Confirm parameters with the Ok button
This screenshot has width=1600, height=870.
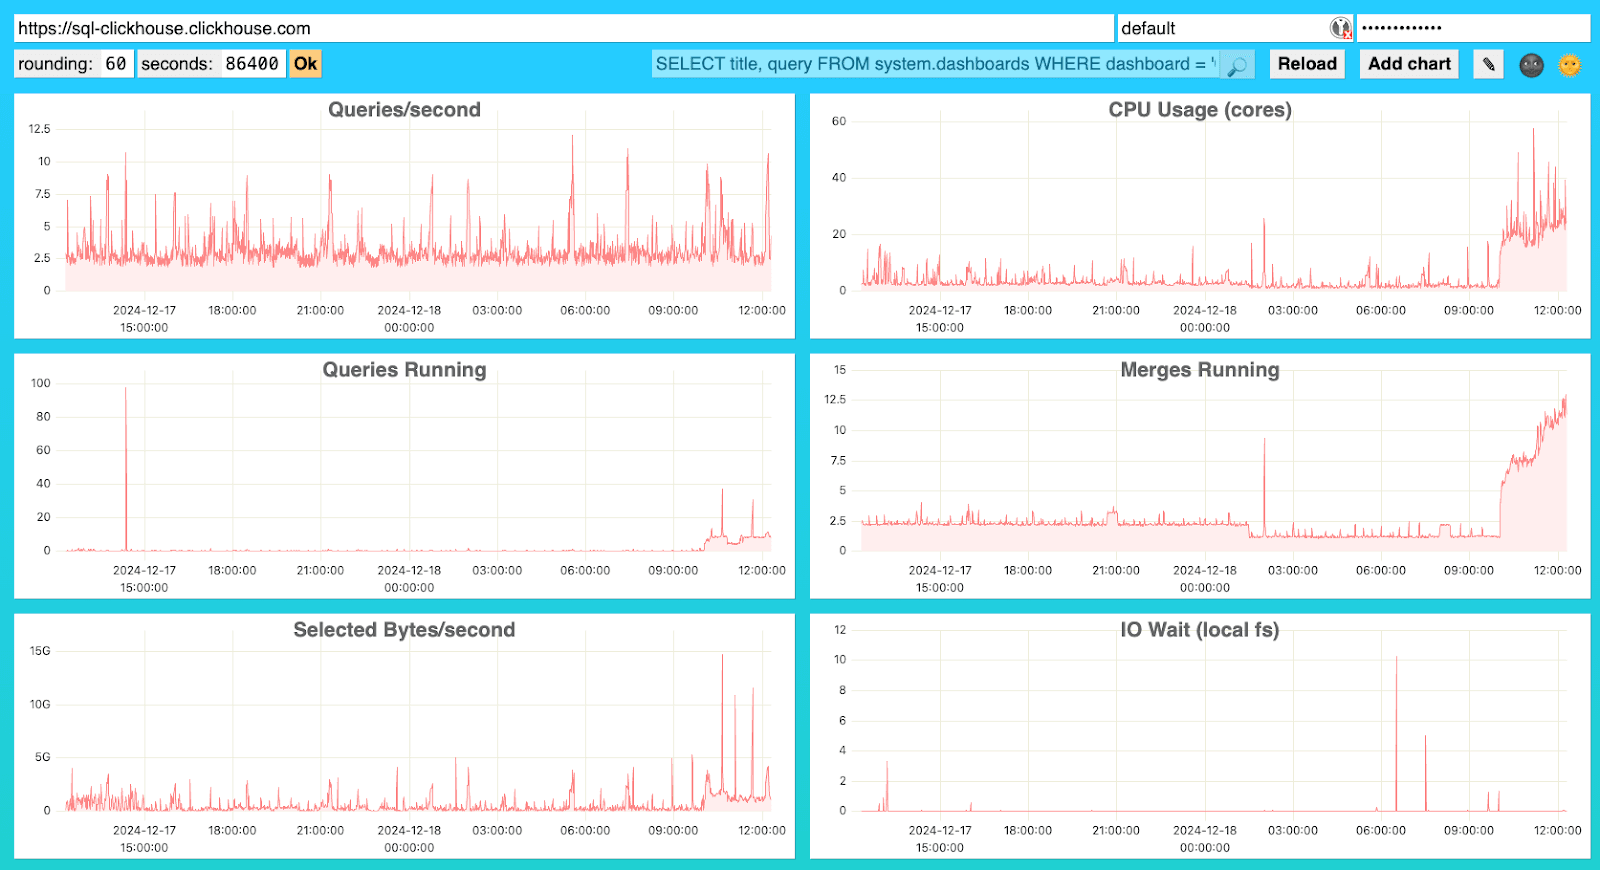click(305, 64)
